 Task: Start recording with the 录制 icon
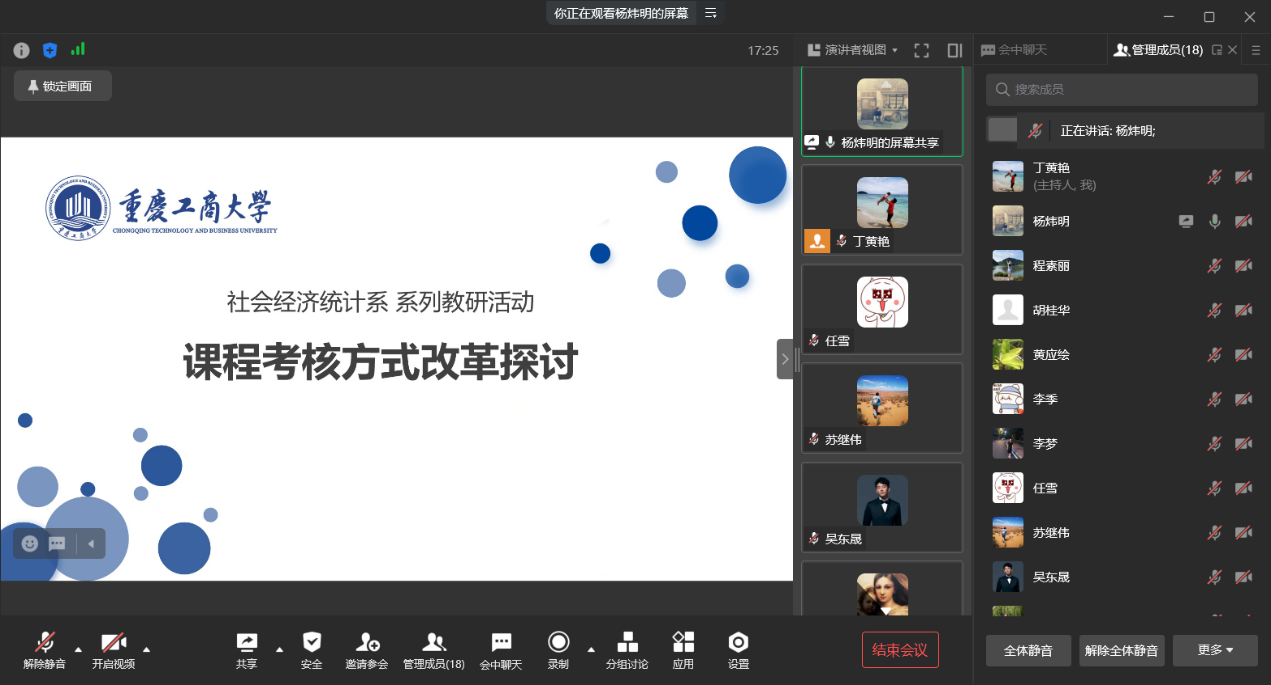[558, 642]
